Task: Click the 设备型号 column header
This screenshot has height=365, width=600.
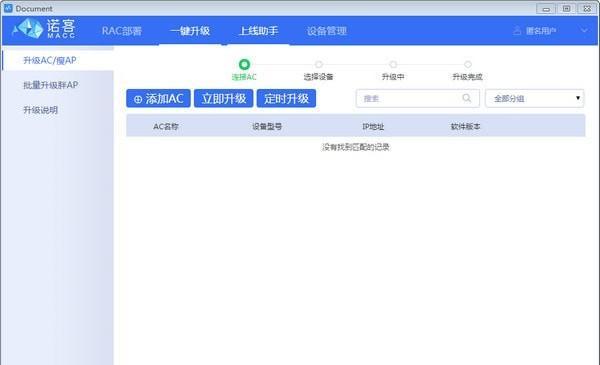Action: click(x=267, y=127)
